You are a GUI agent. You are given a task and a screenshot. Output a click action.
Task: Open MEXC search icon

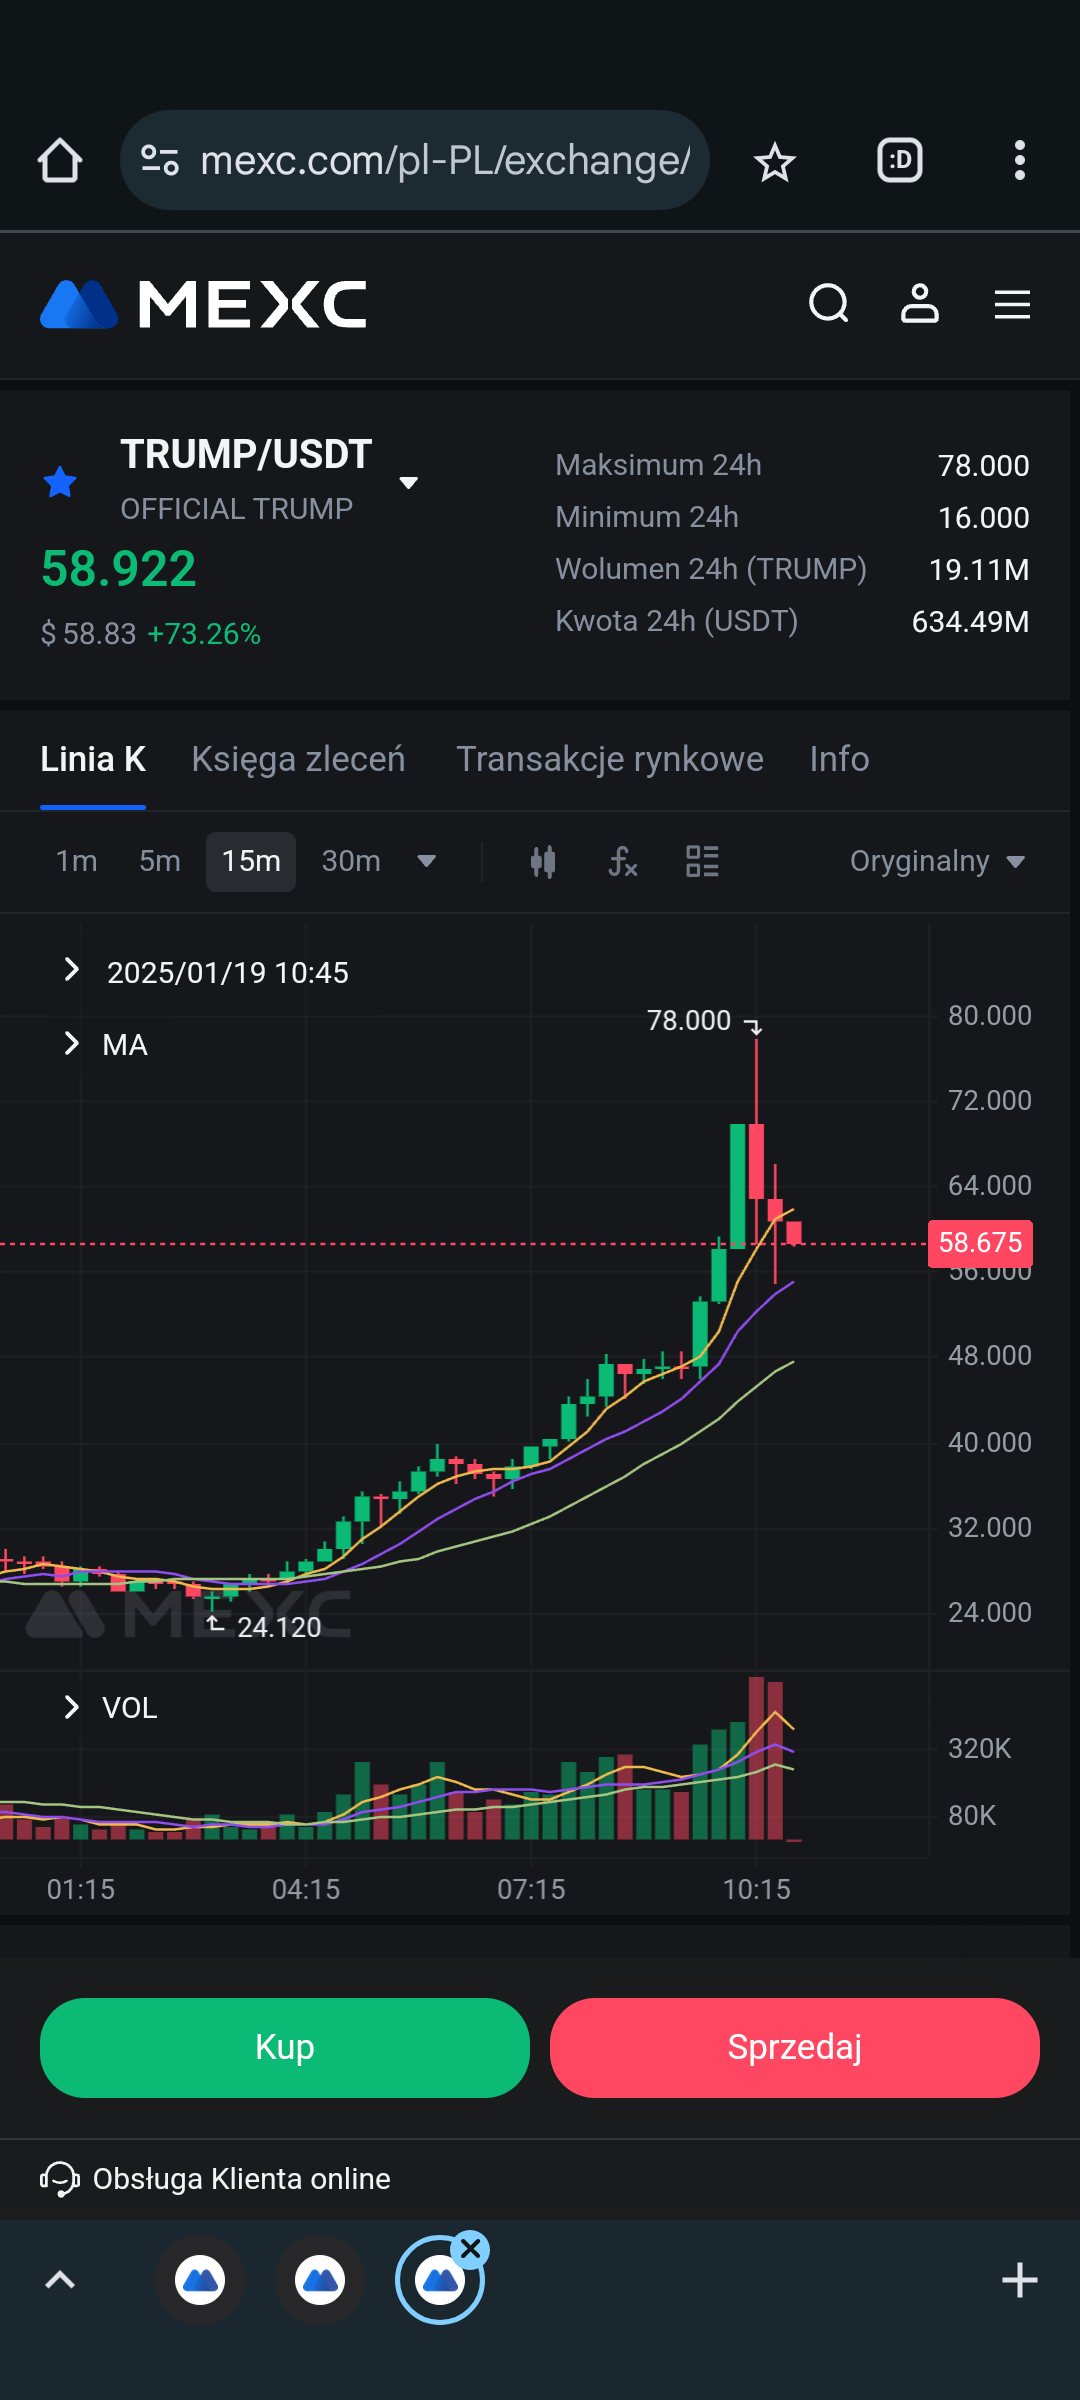(828, 304)
